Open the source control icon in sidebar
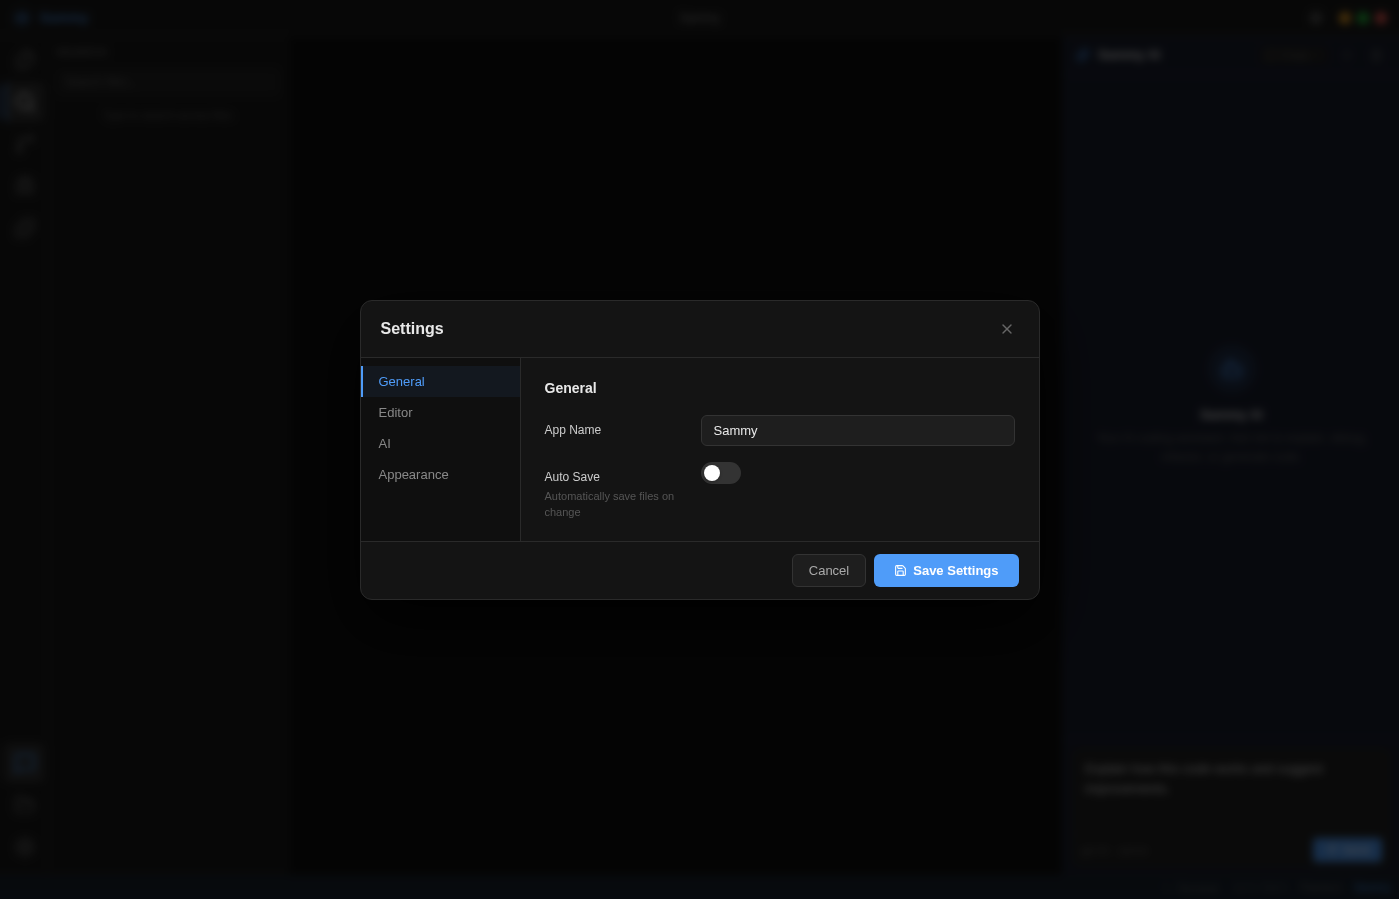The width and height of the screenshot is (1399, 899). click(24, 143)
